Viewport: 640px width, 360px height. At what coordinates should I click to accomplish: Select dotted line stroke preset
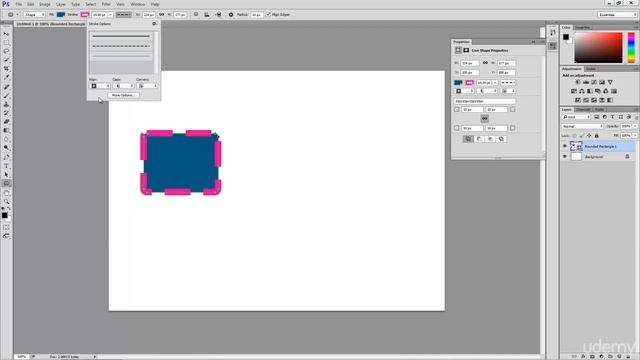[121, 56]
